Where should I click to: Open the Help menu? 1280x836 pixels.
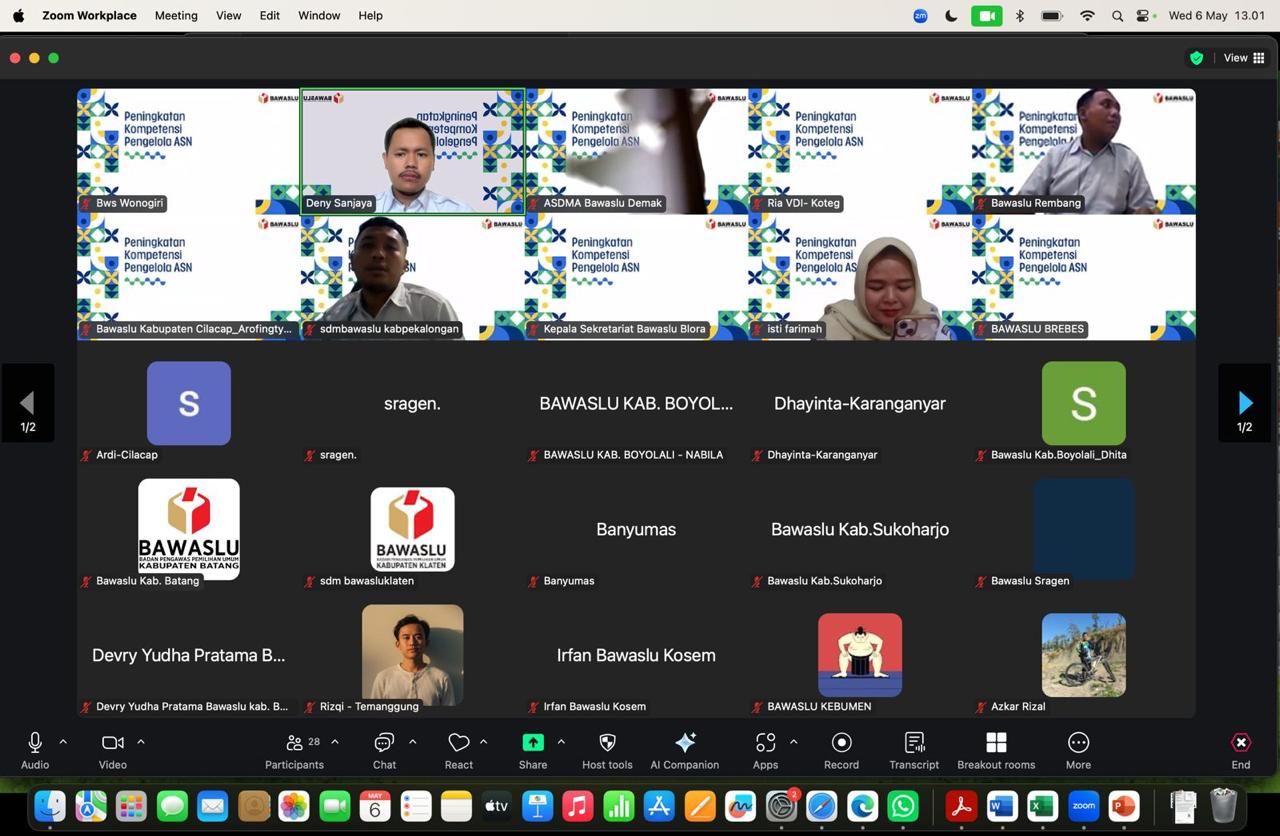coord(371,16)
